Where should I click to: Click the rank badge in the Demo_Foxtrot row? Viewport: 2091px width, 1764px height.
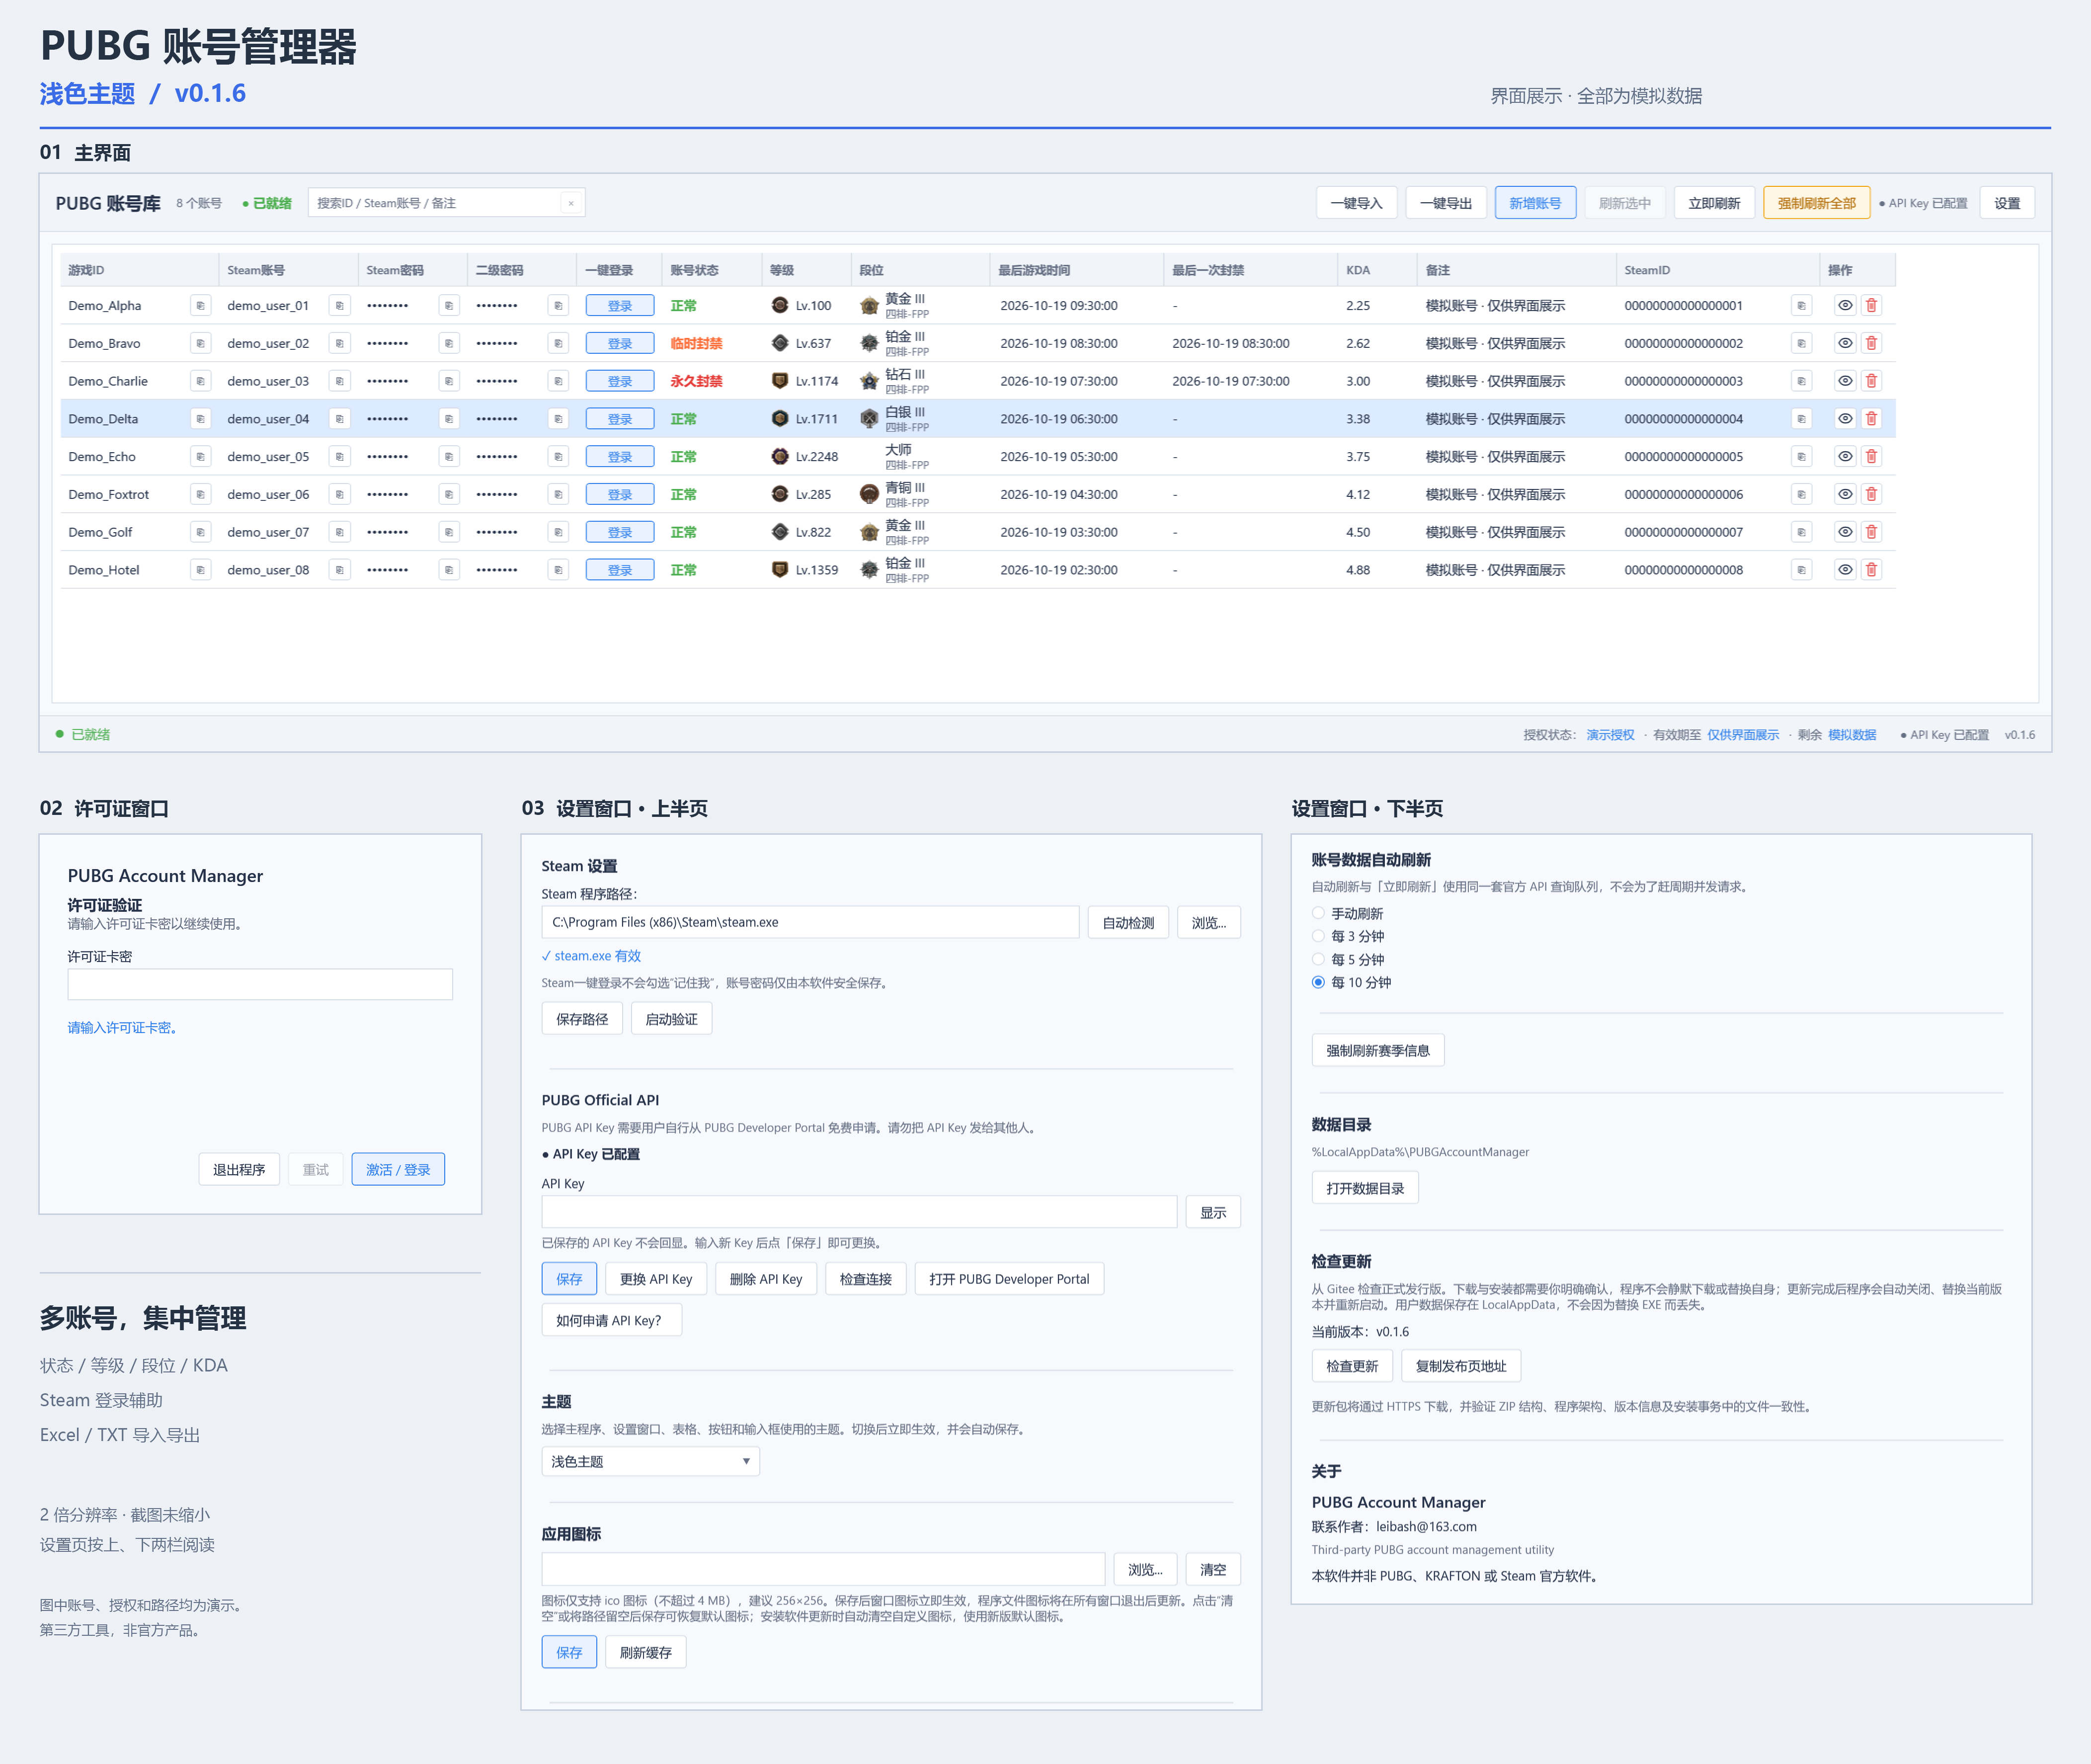click(869, 494)
